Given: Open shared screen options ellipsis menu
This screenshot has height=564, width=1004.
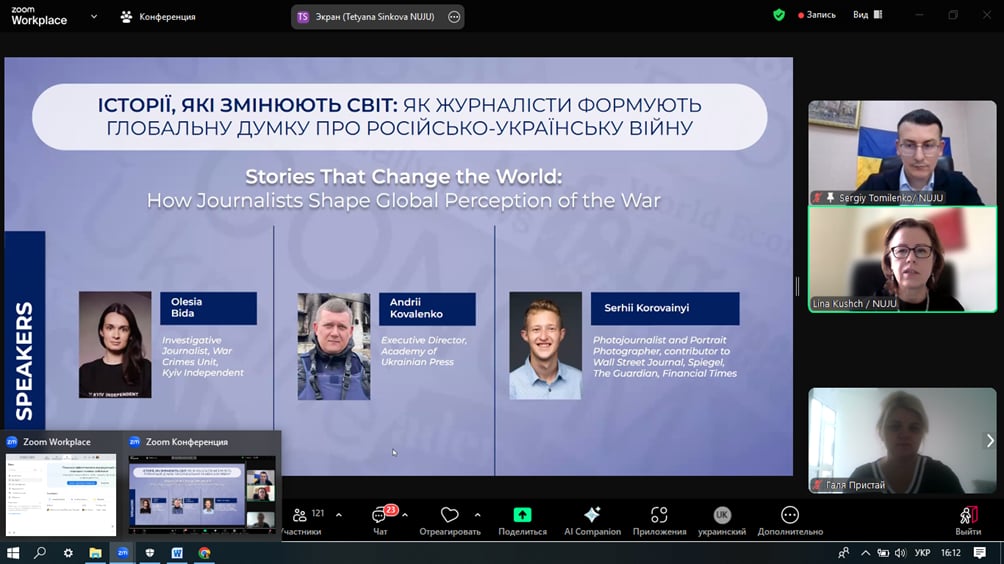Looking at the screenshot, I should (454, 17).
